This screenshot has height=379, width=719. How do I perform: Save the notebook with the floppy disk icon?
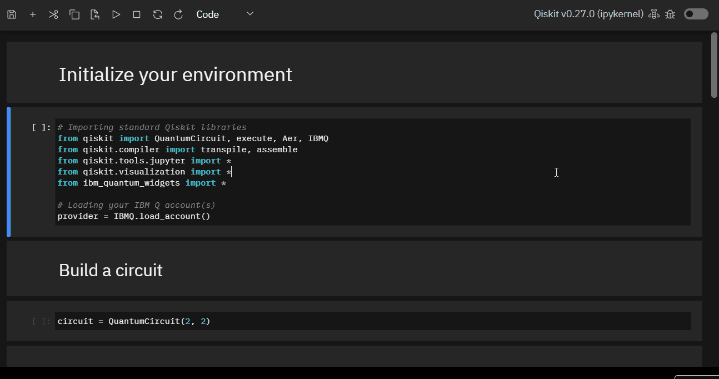coord(11,15)
